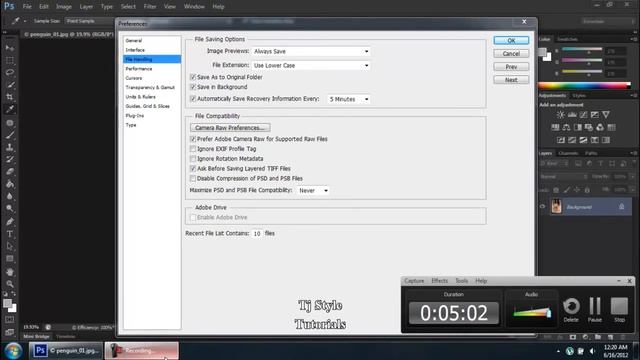Switch to the Swatches tab

point(567,39)
